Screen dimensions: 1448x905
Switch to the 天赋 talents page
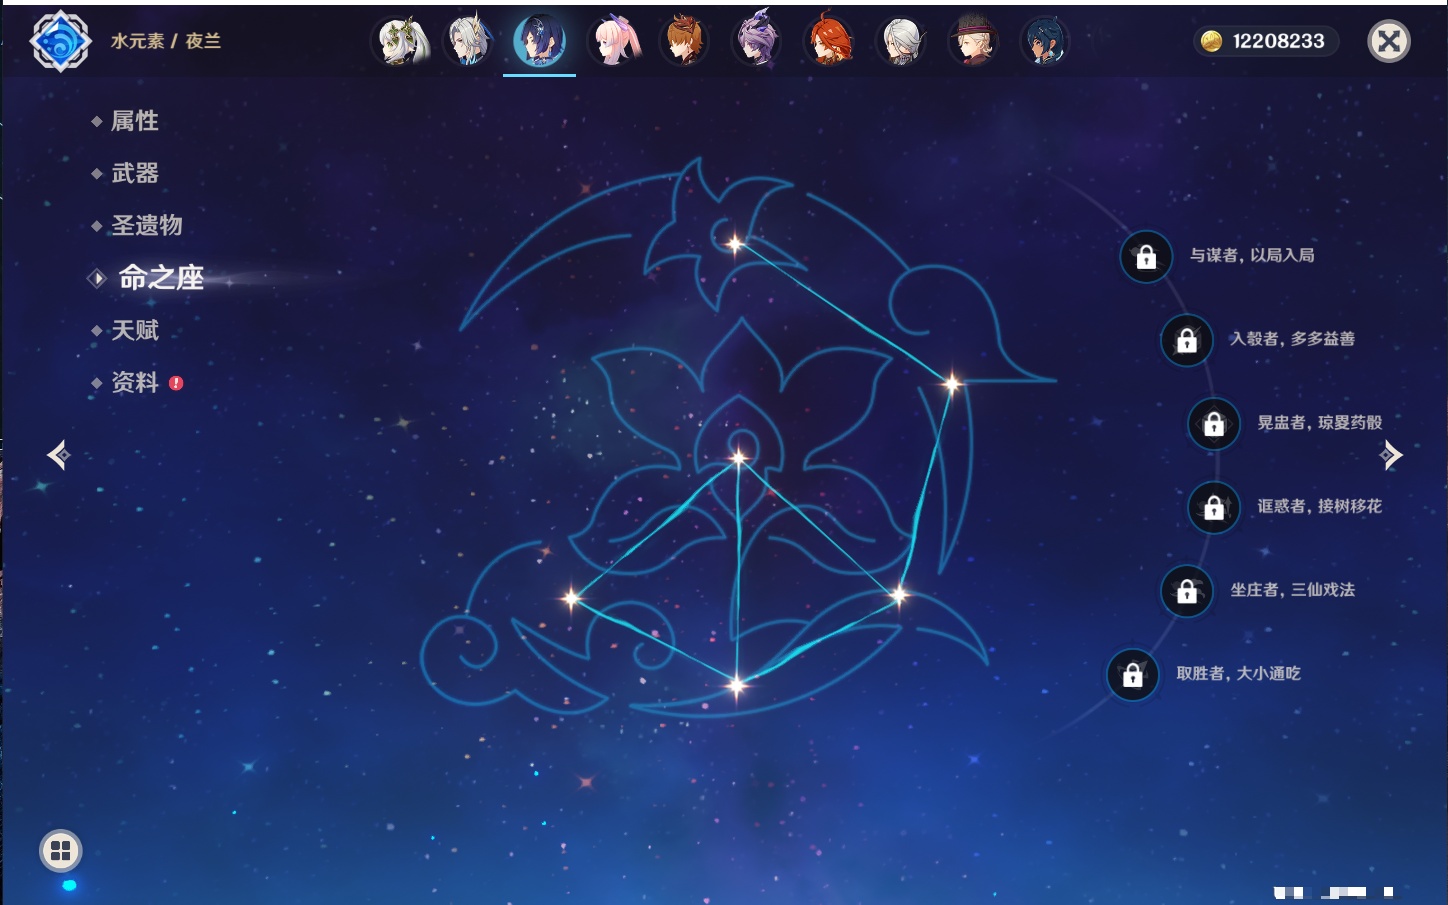point(135,330)
